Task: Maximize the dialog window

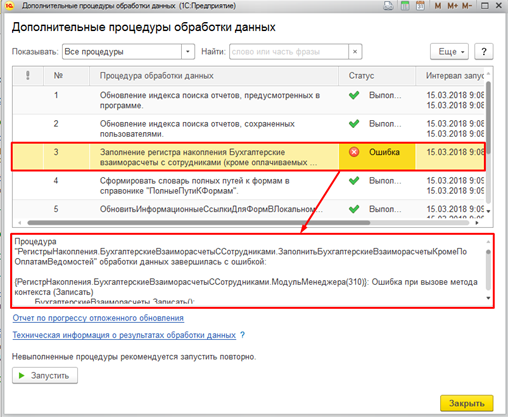Action: click(x=485, y=6)
